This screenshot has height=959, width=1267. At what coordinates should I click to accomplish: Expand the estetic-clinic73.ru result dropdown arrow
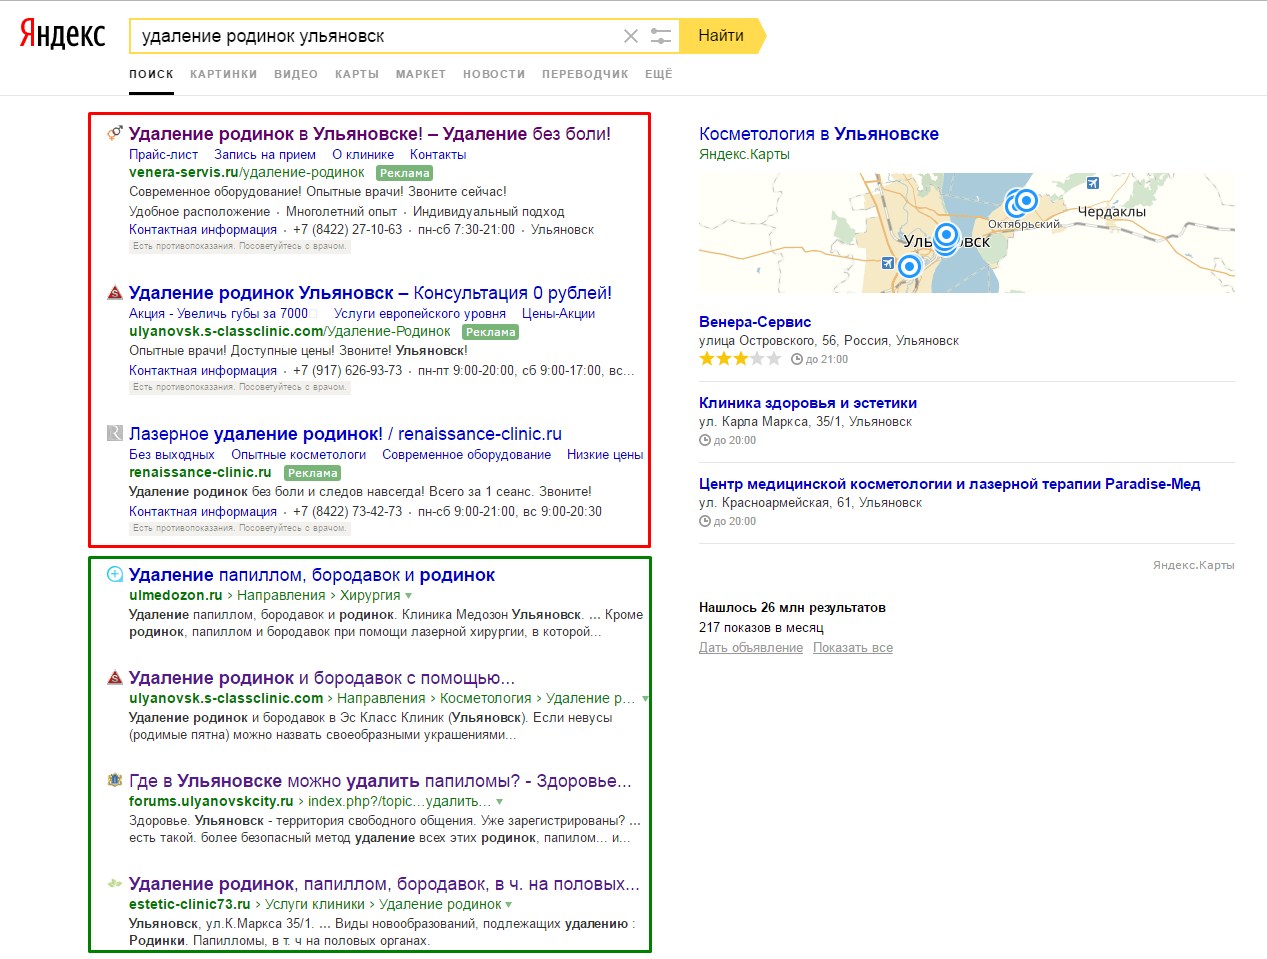[x=508, y=905]
